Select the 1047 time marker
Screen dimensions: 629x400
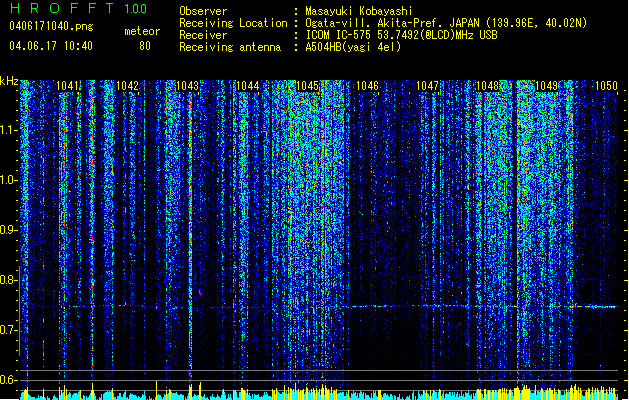click(428, 86)
